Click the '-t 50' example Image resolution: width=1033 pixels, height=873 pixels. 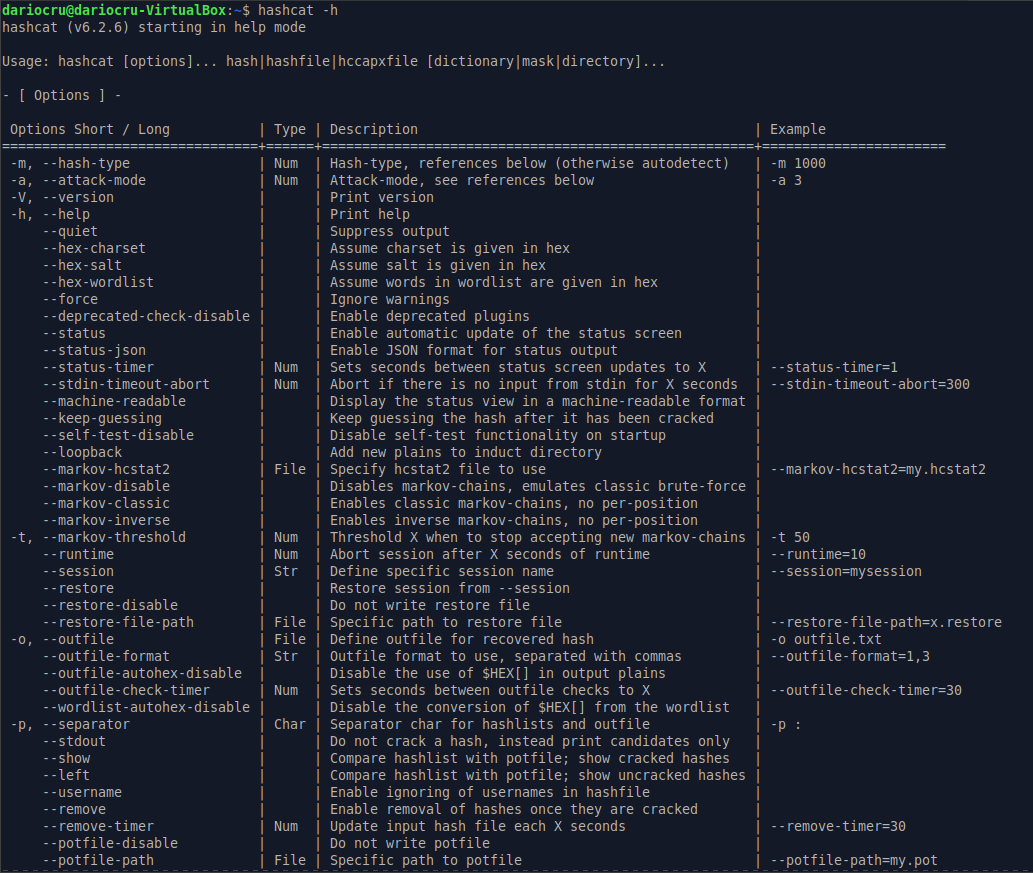790,538
